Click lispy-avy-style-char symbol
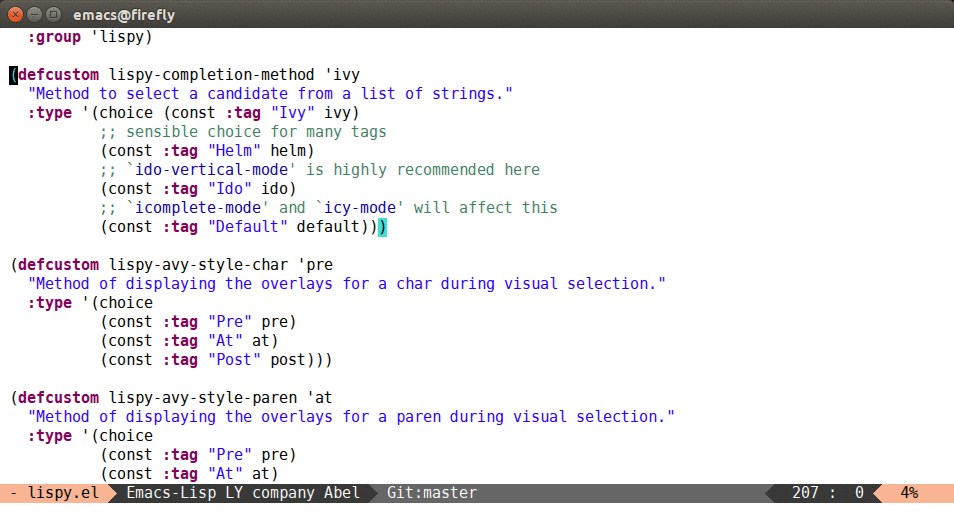This screenshot has width=954, height=522. [198, 265]
